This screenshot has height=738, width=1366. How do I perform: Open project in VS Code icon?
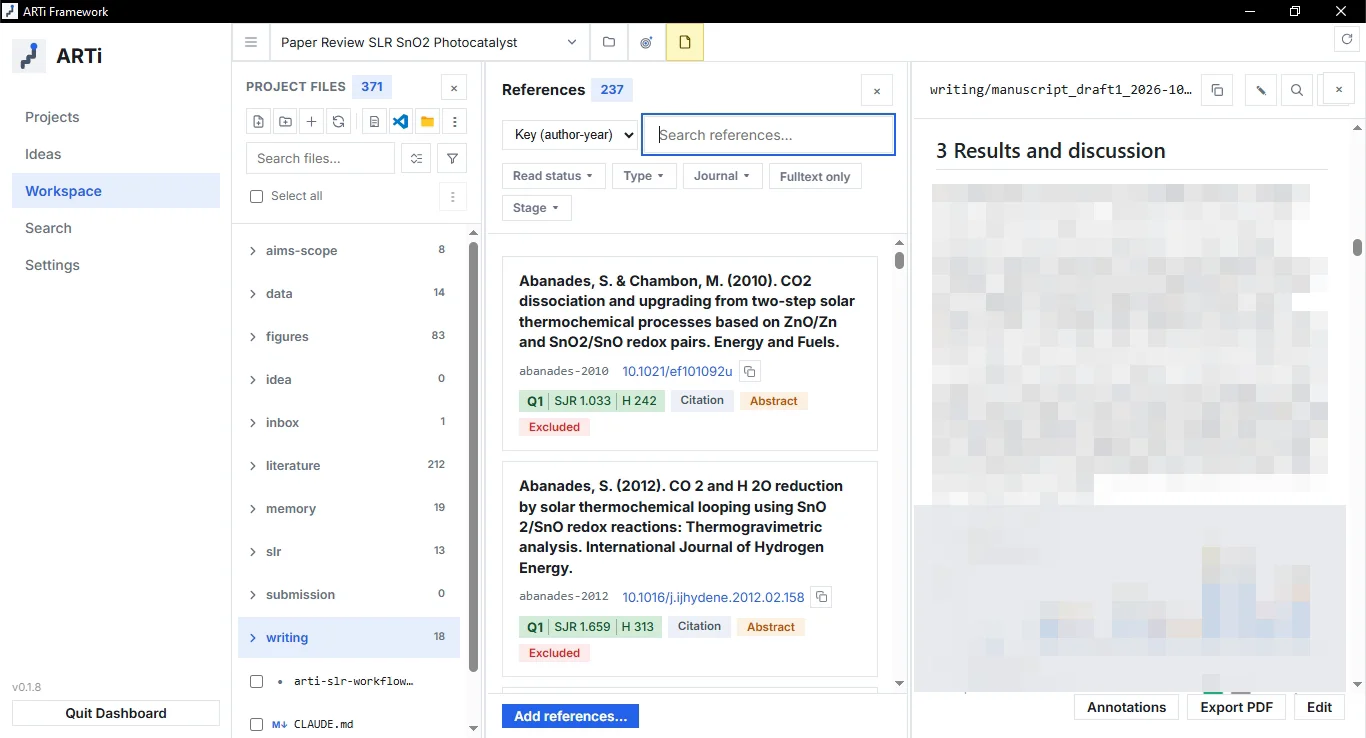click(x=401, y=121)
